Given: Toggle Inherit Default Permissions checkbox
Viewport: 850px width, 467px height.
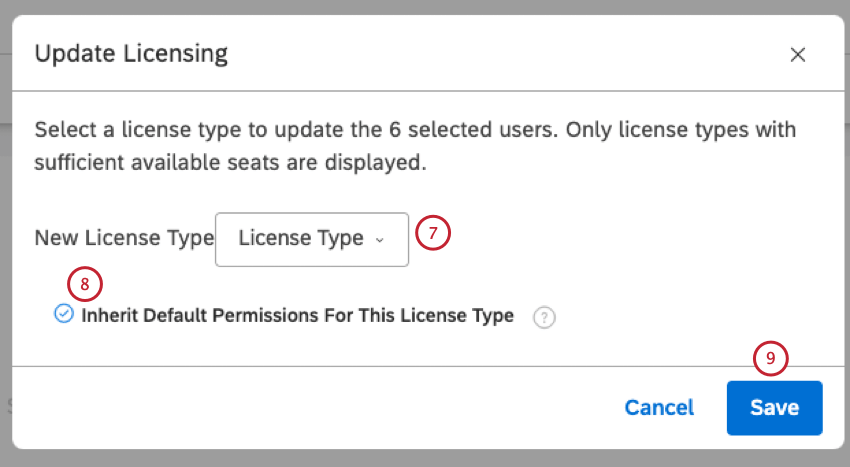Looking at the screenshot, I should pyautogui.click(x=64, y=315).
